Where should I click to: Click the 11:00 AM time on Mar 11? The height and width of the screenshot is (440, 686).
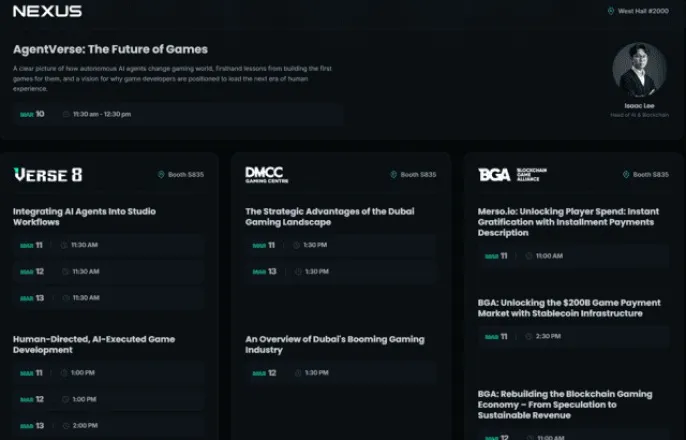click(x=549, y=256)
